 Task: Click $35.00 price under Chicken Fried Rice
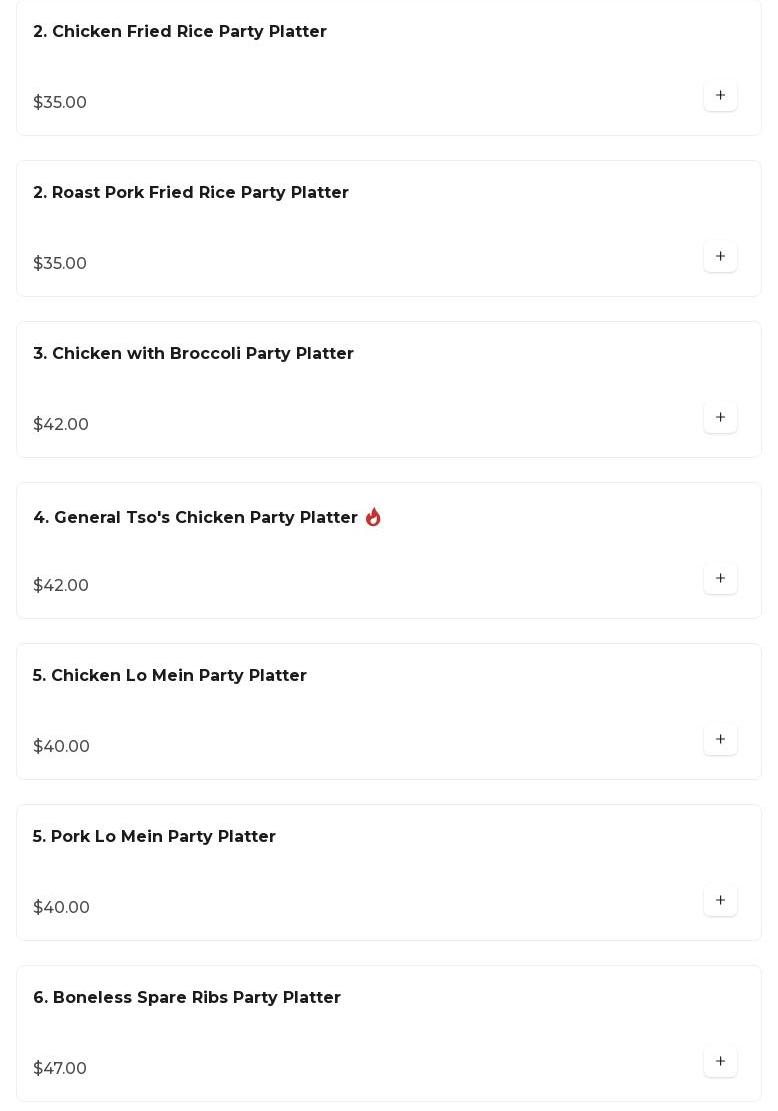click(60, 103)
